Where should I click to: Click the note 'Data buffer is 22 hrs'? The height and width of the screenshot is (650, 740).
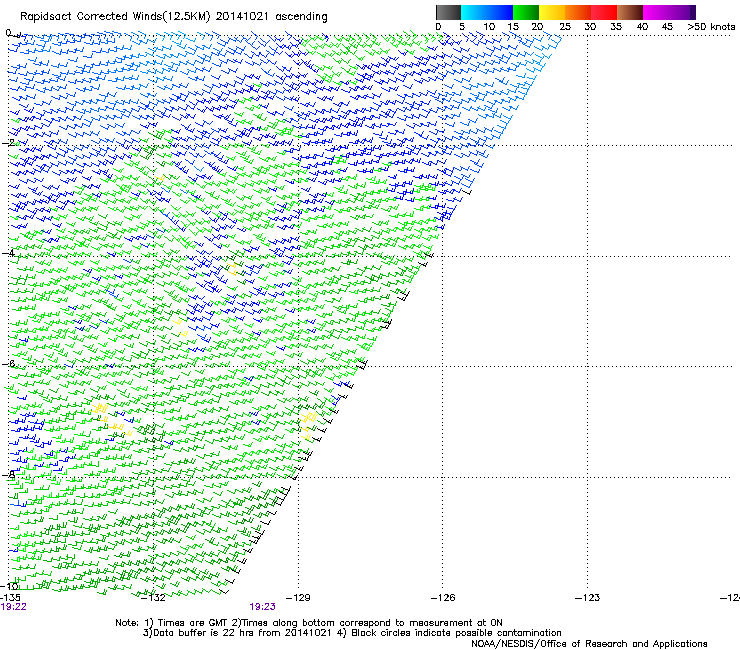tap(204, 633)
